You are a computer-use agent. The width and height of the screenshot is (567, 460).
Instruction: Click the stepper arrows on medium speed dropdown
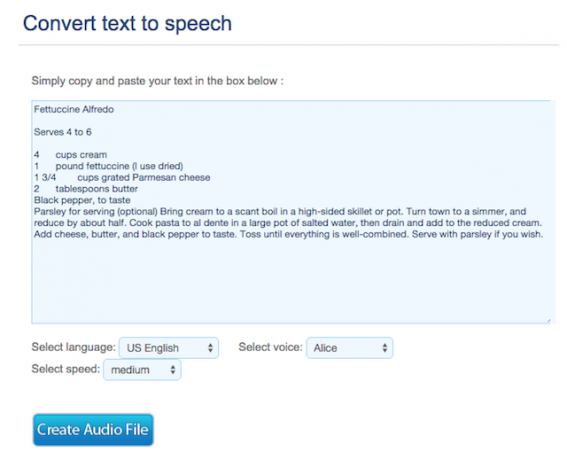click(173, 370)
